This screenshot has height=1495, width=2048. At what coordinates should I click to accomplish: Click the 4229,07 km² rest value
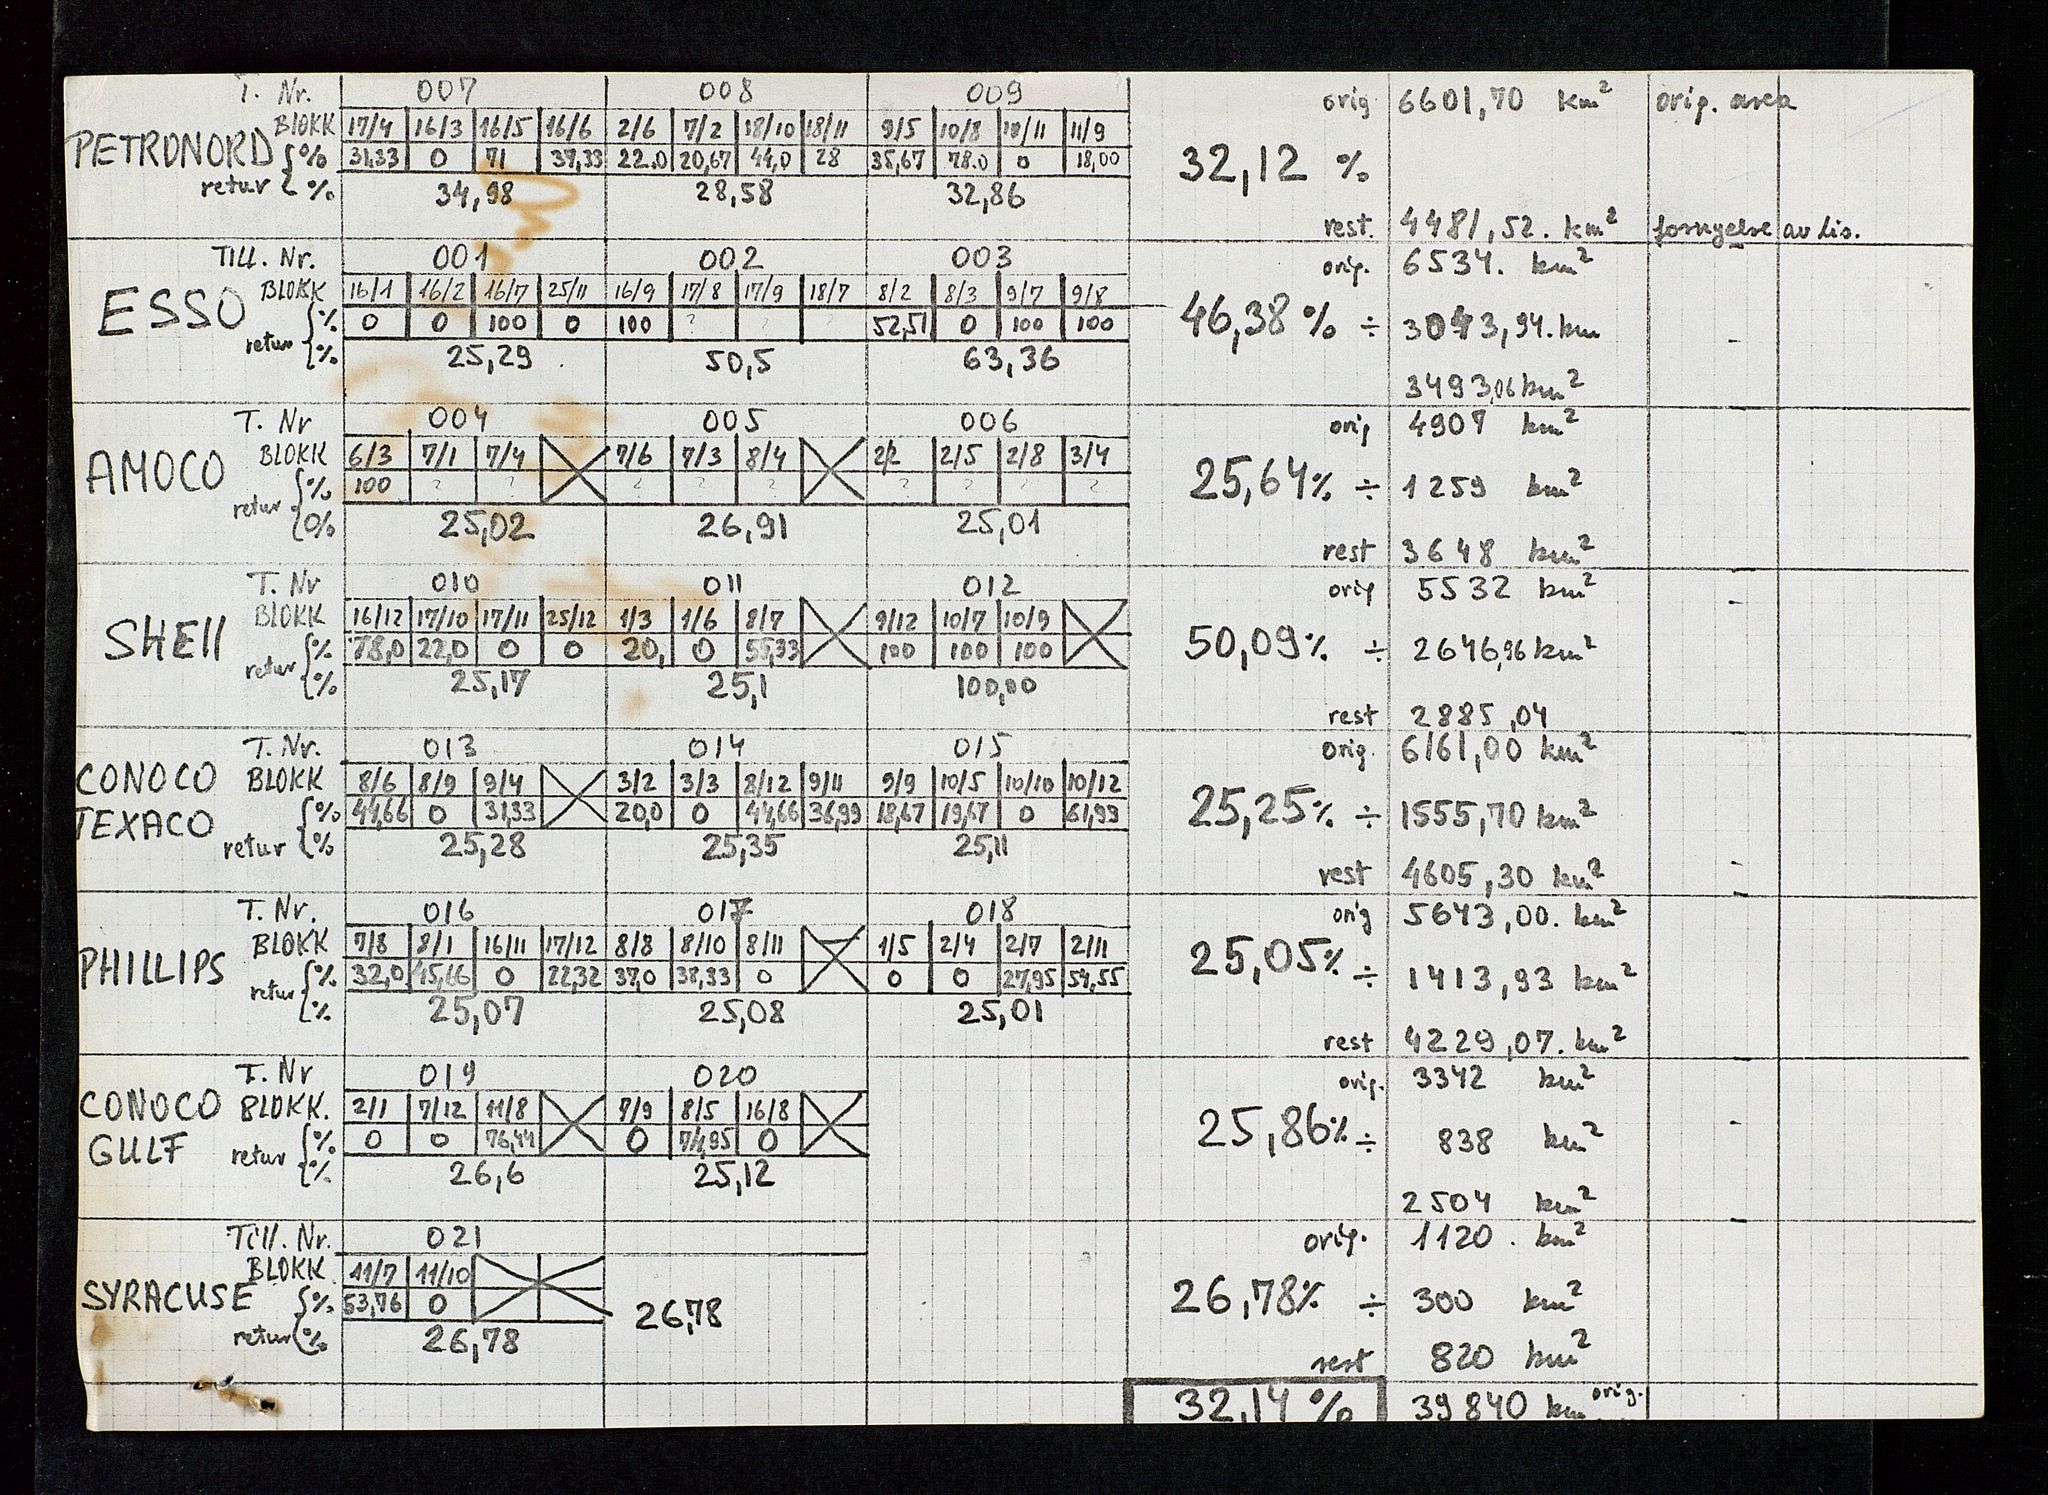coord(1517,1040)
